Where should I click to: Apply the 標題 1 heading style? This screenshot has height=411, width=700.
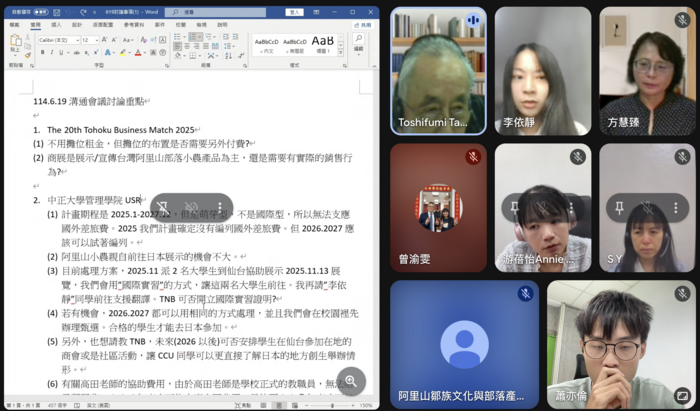point(323,45)
